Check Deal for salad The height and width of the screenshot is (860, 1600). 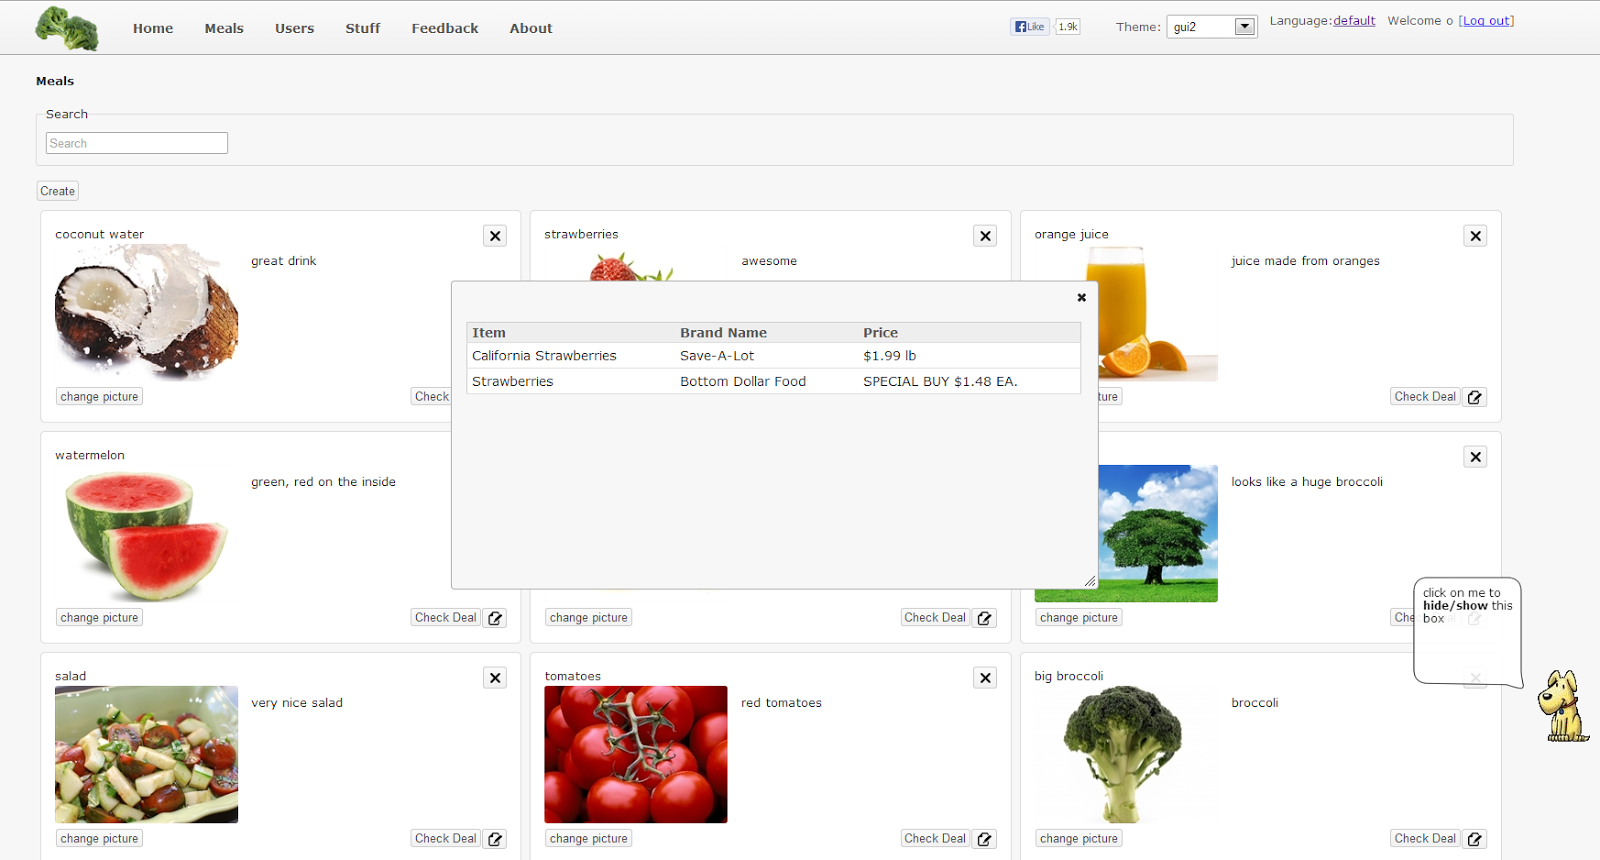[445, 839]
